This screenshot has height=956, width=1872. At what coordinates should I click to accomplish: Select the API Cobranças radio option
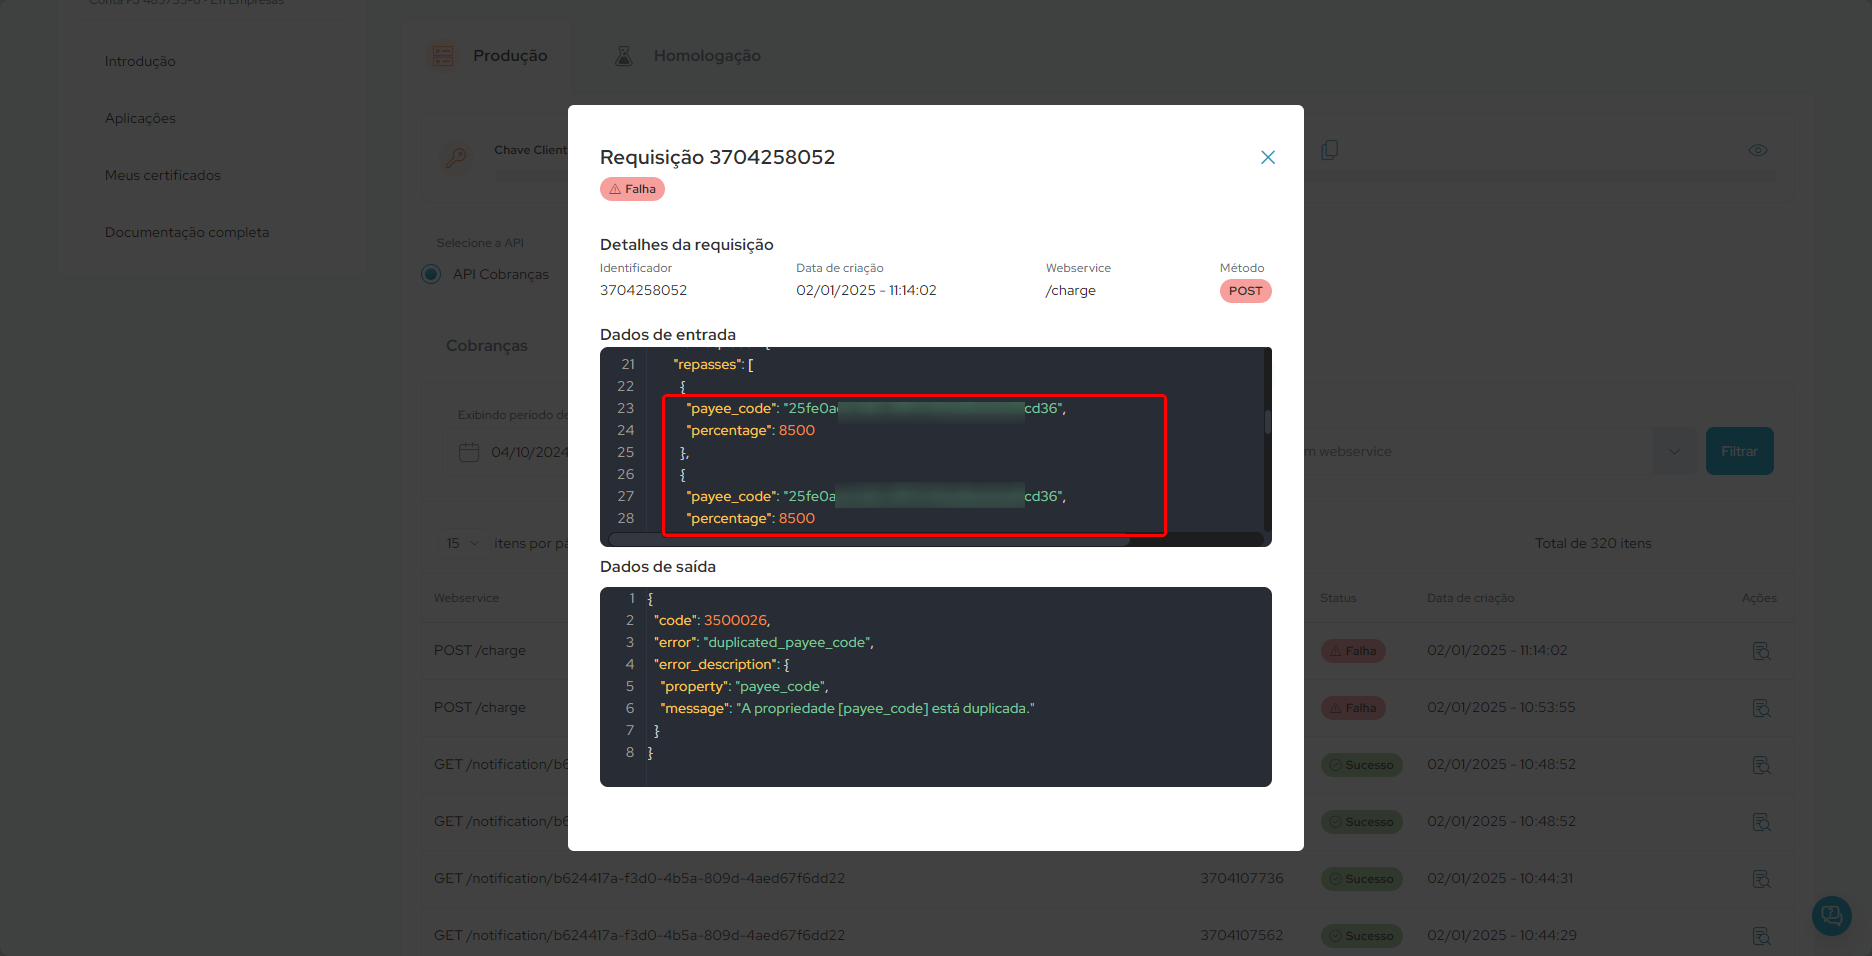point(431,274)
